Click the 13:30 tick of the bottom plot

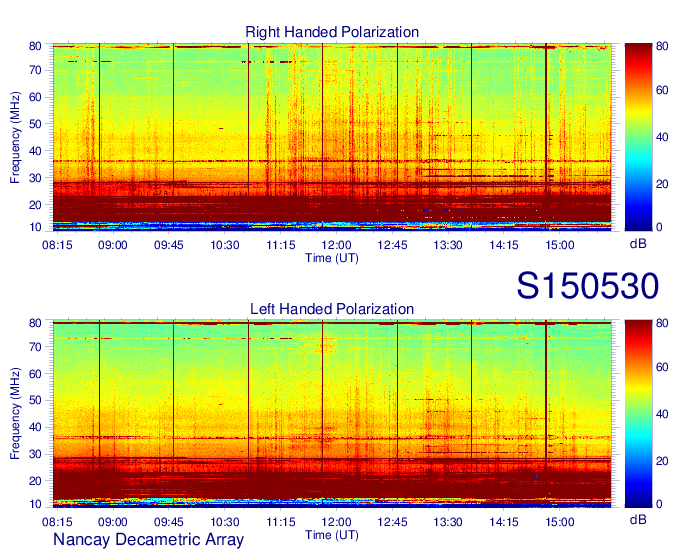click(x=448, y=522)
